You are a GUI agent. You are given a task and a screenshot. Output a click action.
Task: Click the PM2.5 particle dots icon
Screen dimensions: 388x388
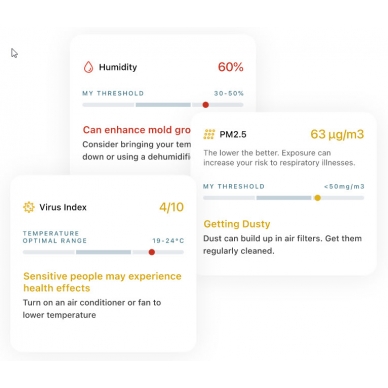tap(209, 134)
